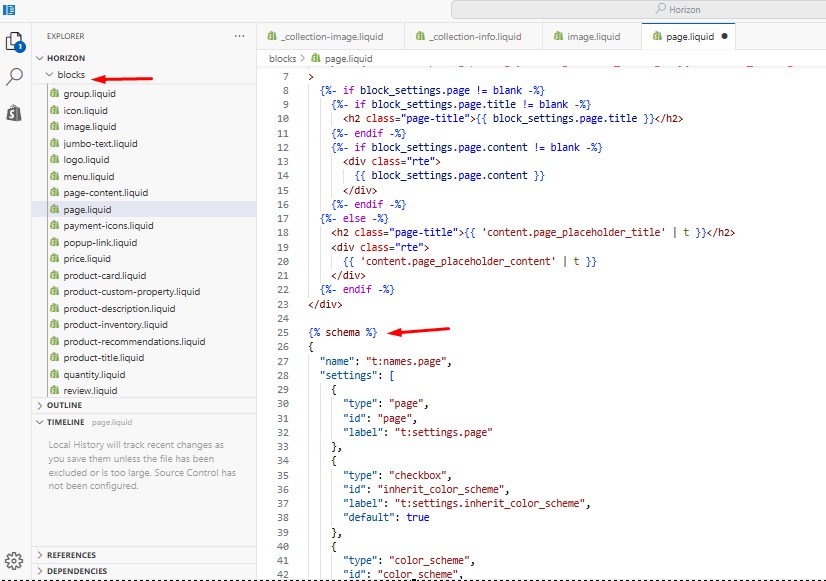Open Views and More Actions with the ellipsis icon
826x581 pixels.
coord(239,35)
